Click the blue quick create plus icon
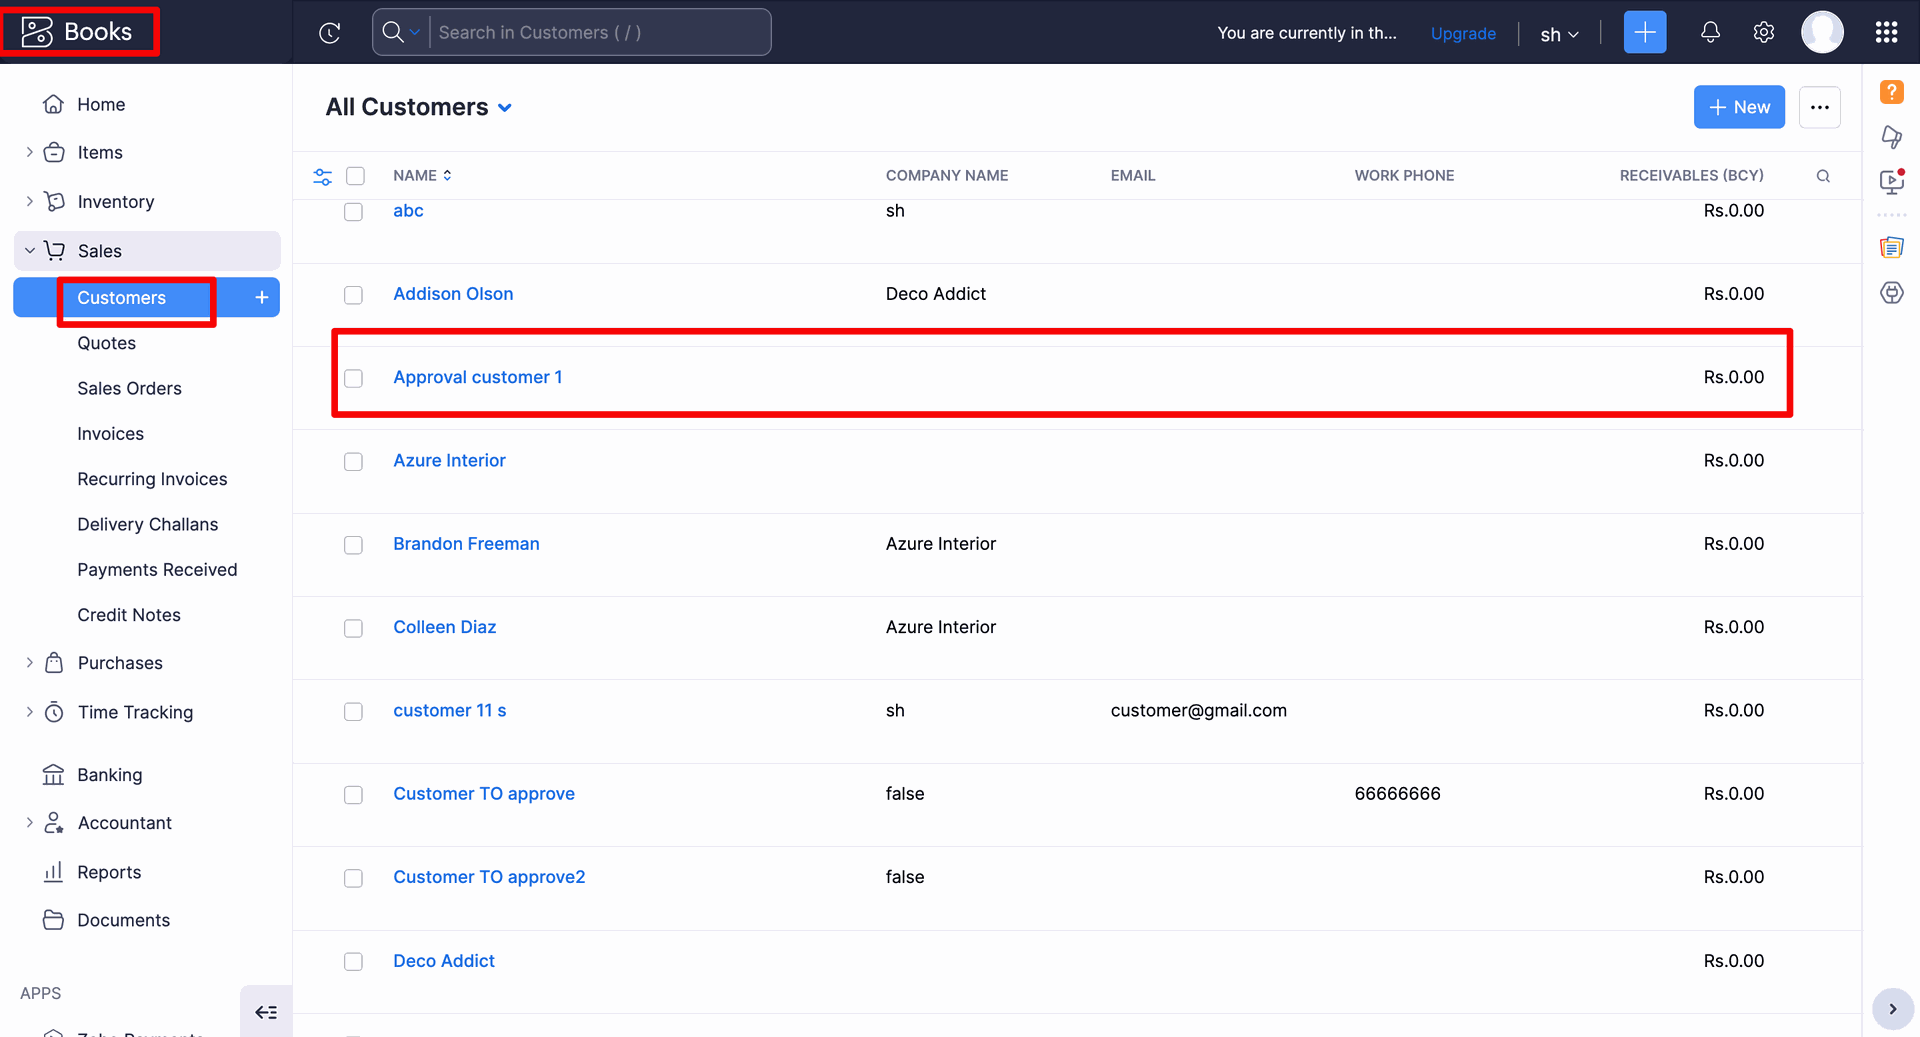 coord(1645,32)
